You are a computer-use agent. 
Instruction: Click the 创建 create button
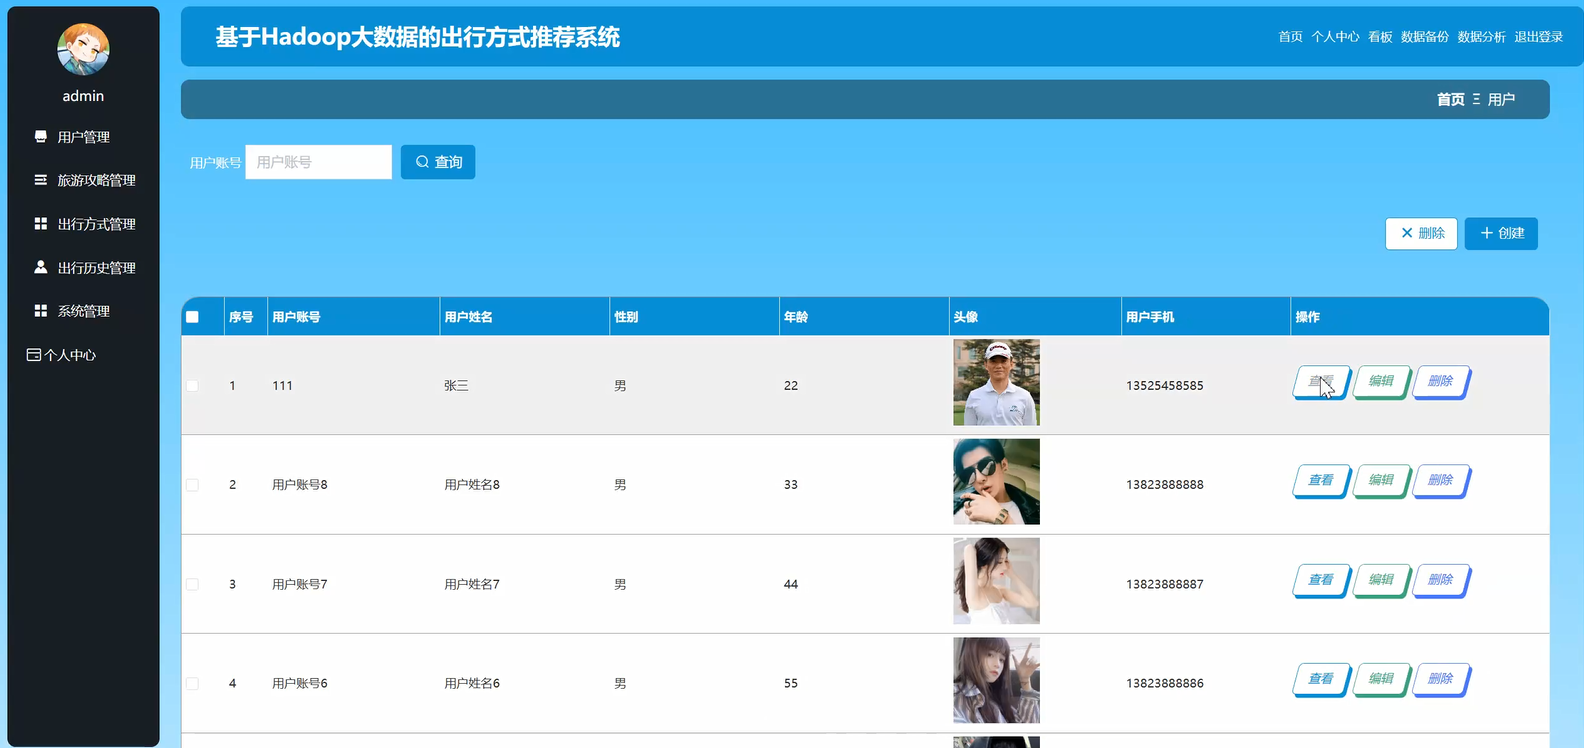(1501, 233)
